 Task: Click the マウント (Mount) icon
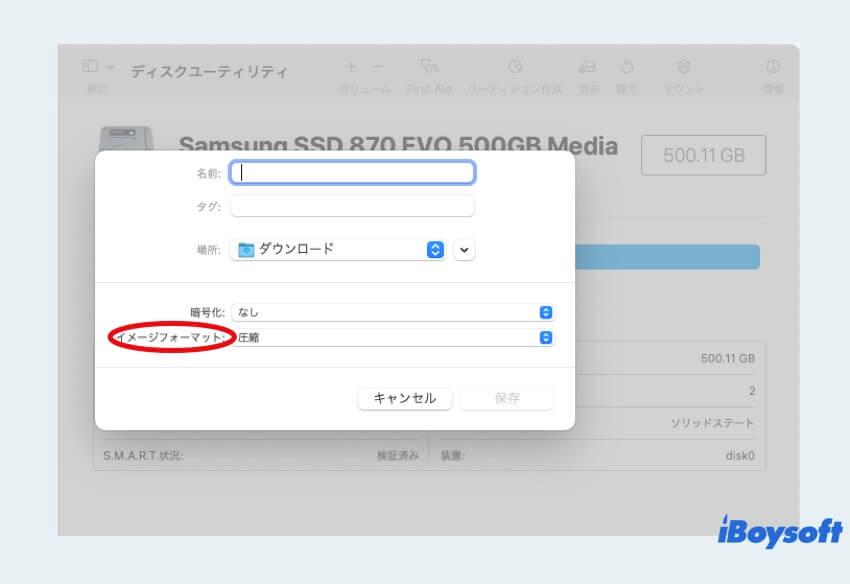click(684, 67)
